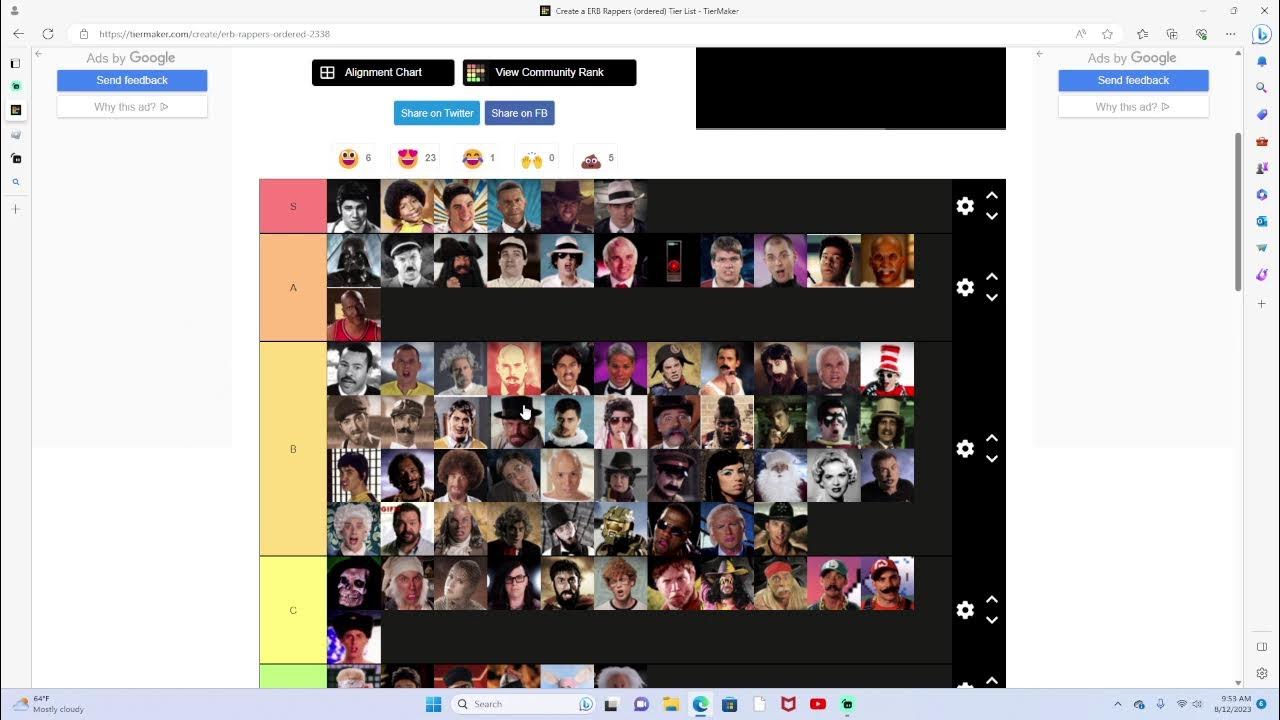Move the C tier row up

tap(992, 600)
